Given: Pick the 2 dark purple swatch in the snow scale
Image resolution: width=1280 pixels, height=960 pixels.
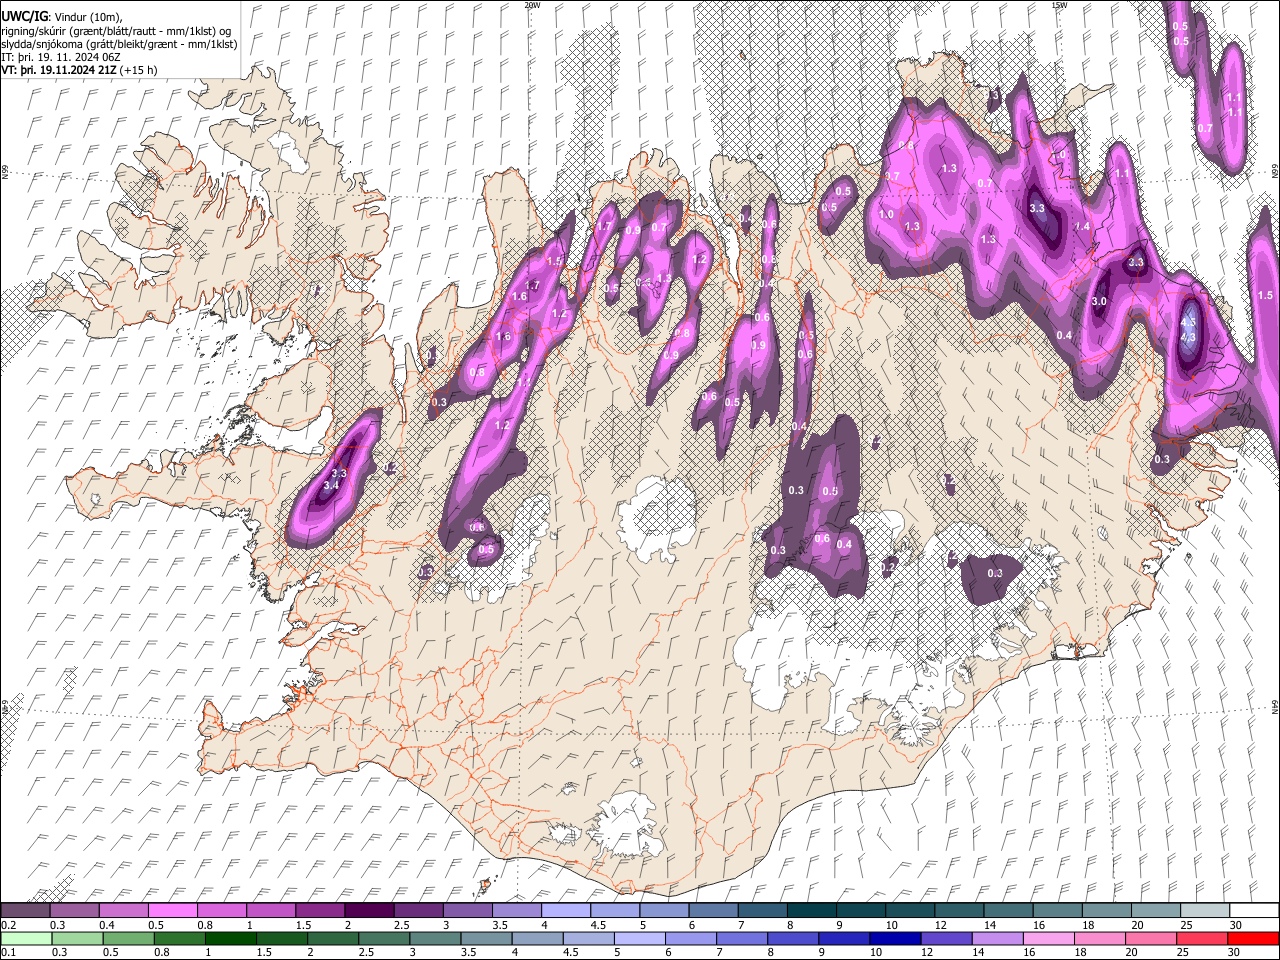Looking at the screenshot, I should pyautogui.click(x=368, y=910).
